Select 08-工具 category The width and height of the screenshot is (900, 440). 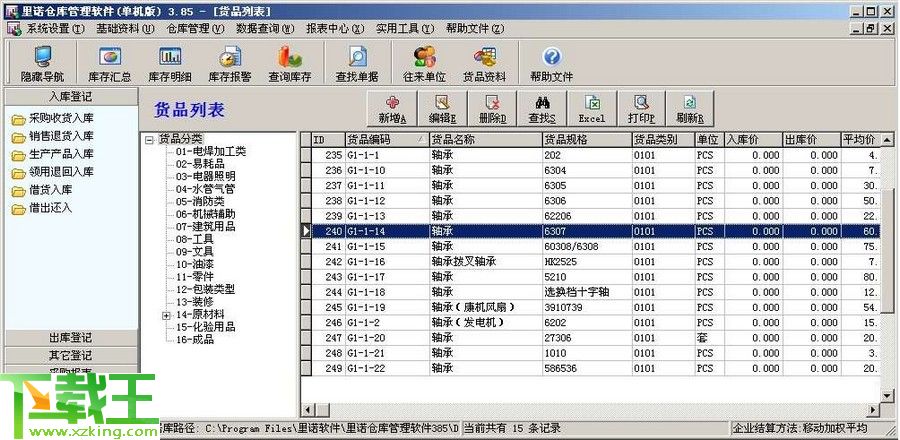(195, 239)
